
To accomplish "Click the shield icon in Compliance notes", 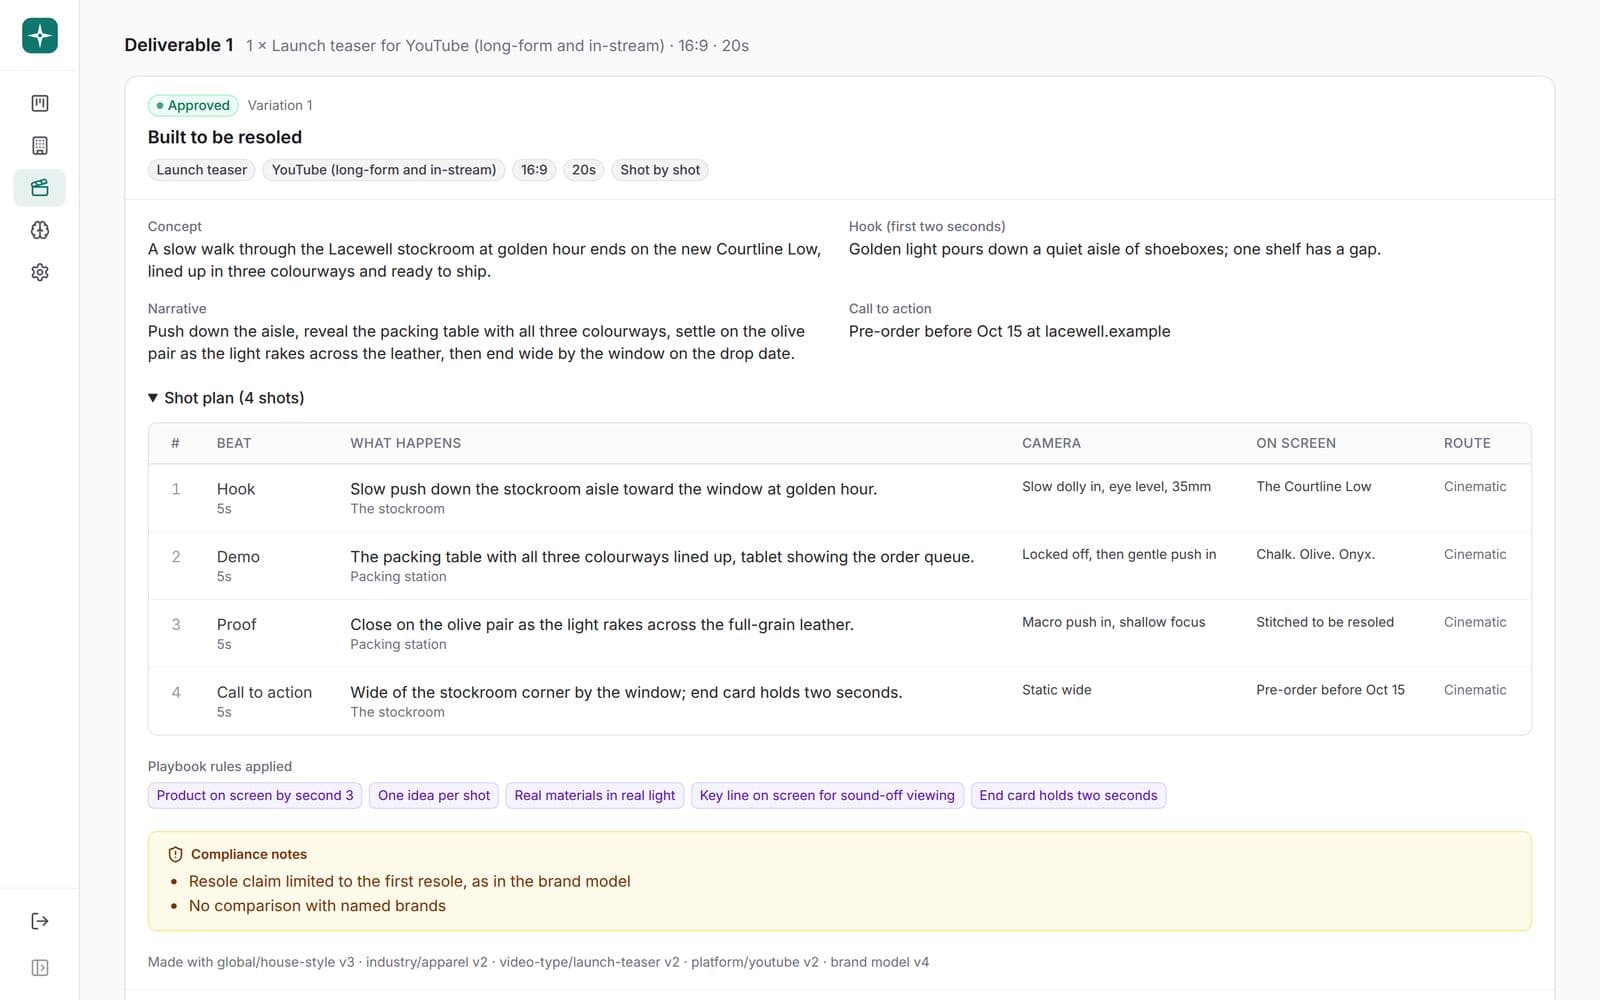I will [175, 854].
